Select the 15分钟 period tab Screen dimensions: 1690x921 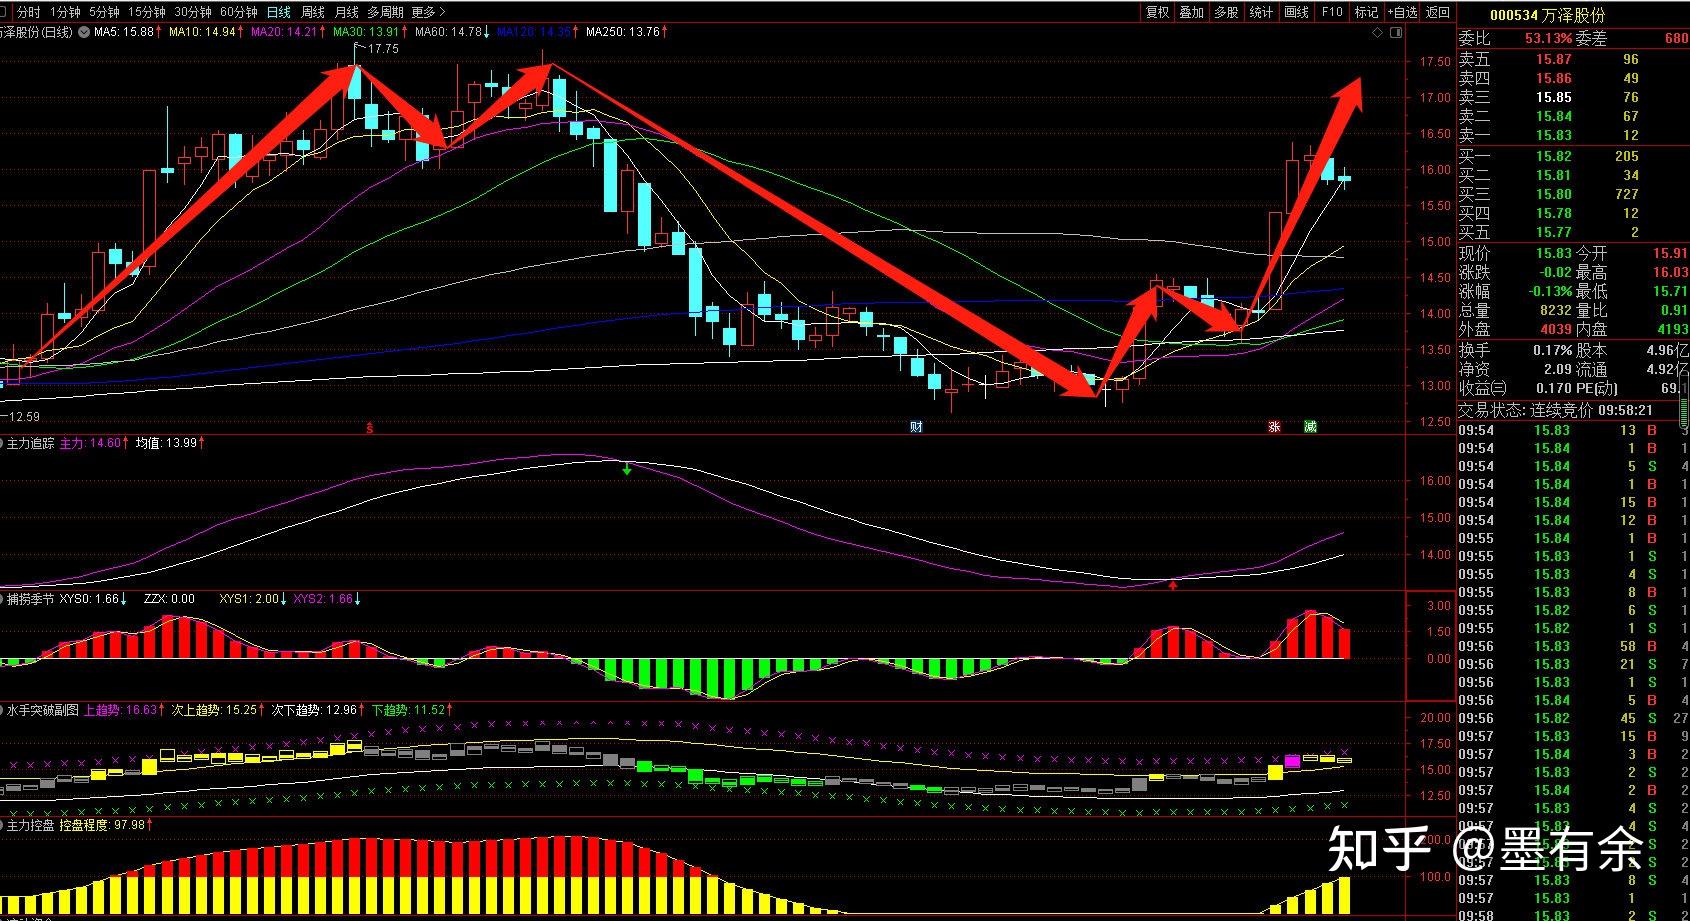point(147,12)
